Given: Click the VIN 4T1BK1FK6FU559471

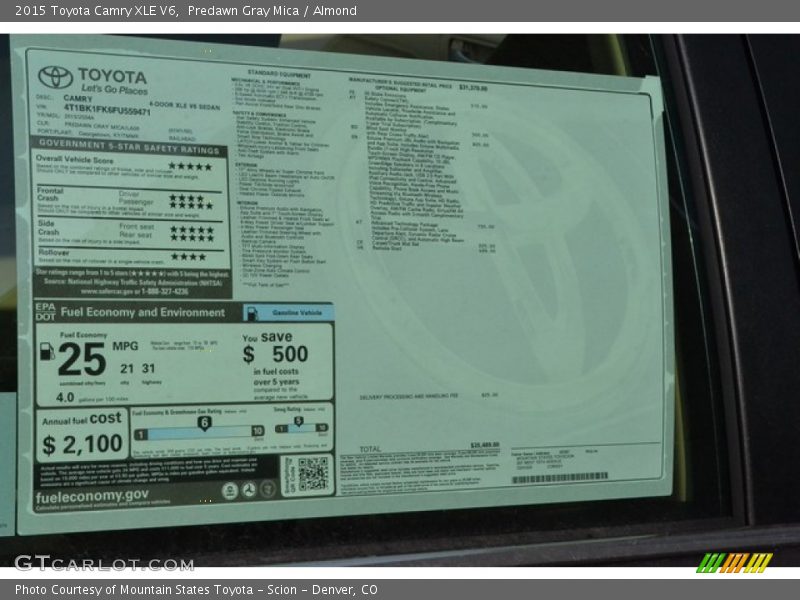Looking at the screenshot, I should (x=107, y=109).
